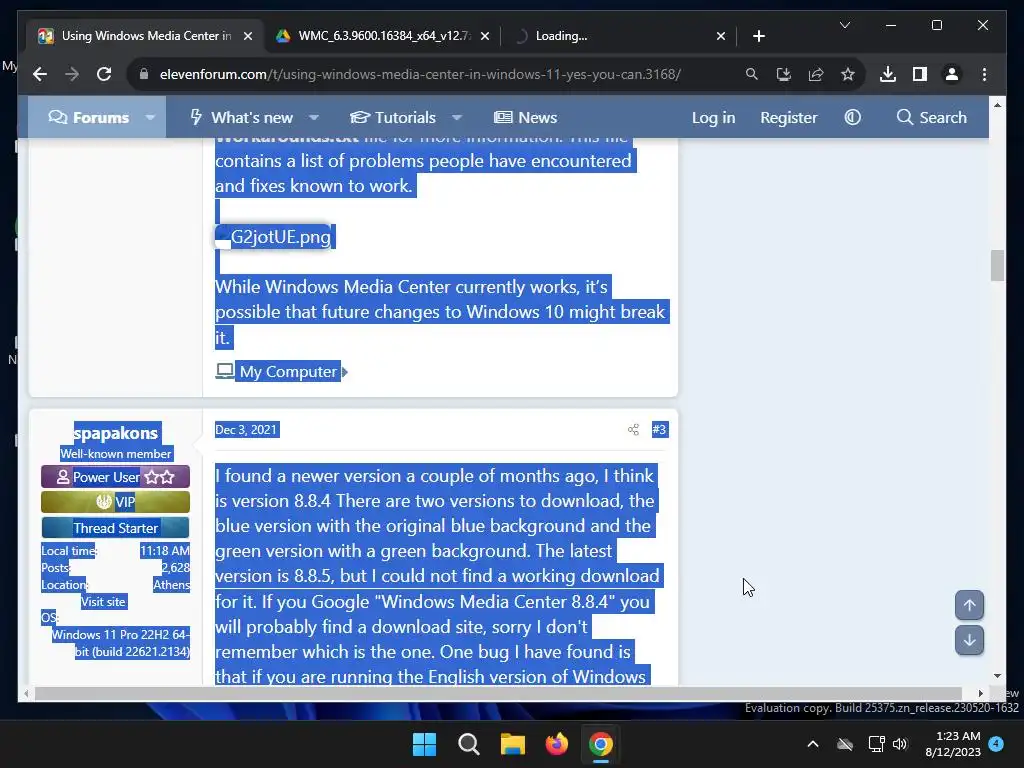The width and height of the screenshot is (1024, 768).
Task: Open What's new in the forum nav
Action: (242, 118)
